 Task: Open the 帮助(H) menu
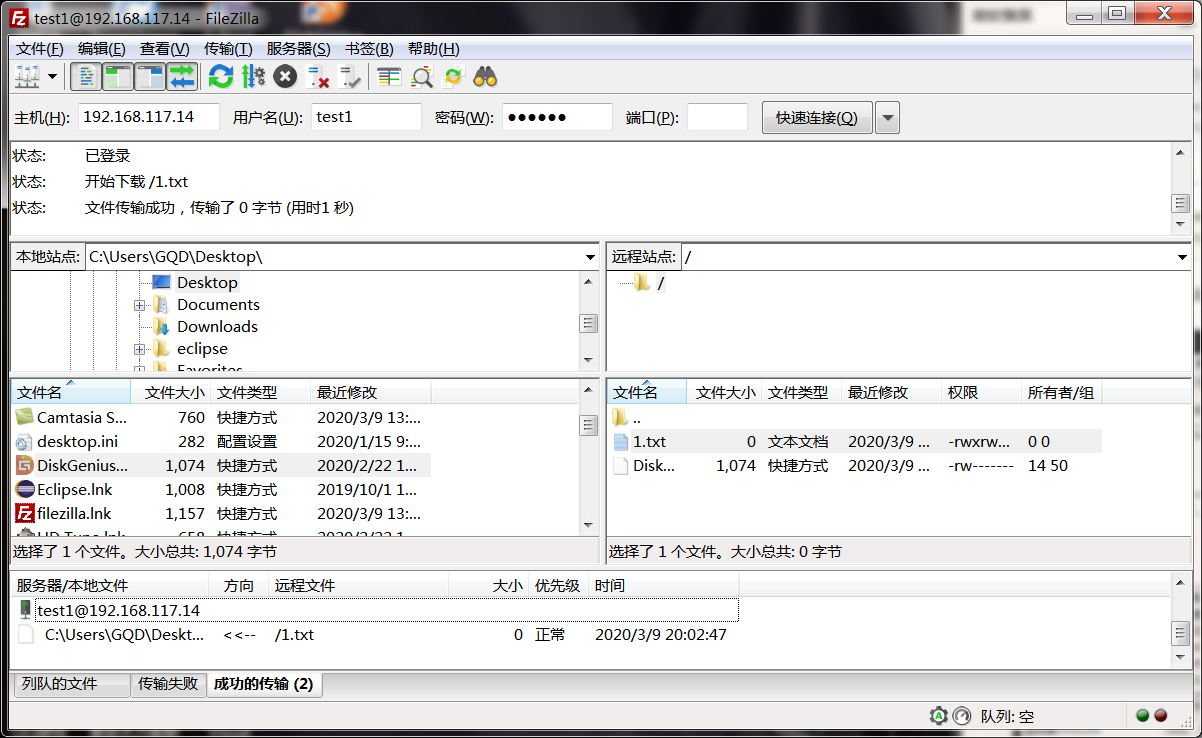tap(434, 48)
